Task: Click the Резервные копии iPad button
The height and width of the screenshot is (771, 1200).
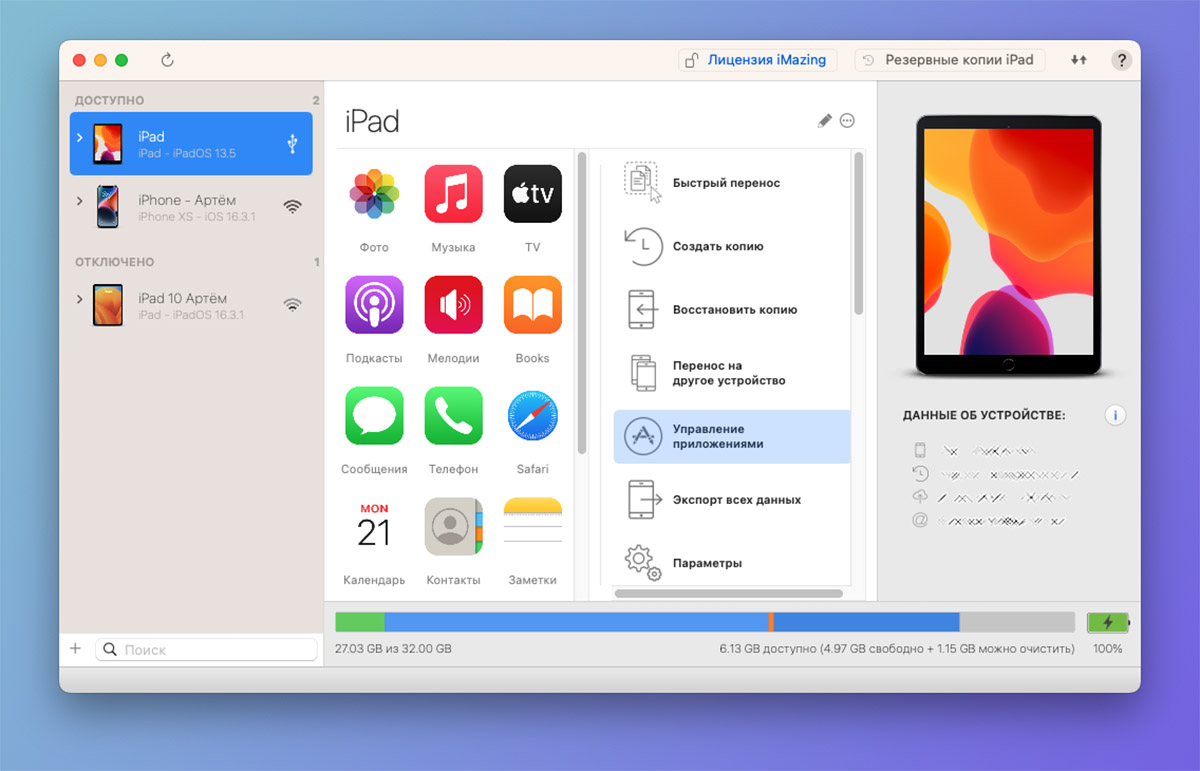Action: [949, 60]
